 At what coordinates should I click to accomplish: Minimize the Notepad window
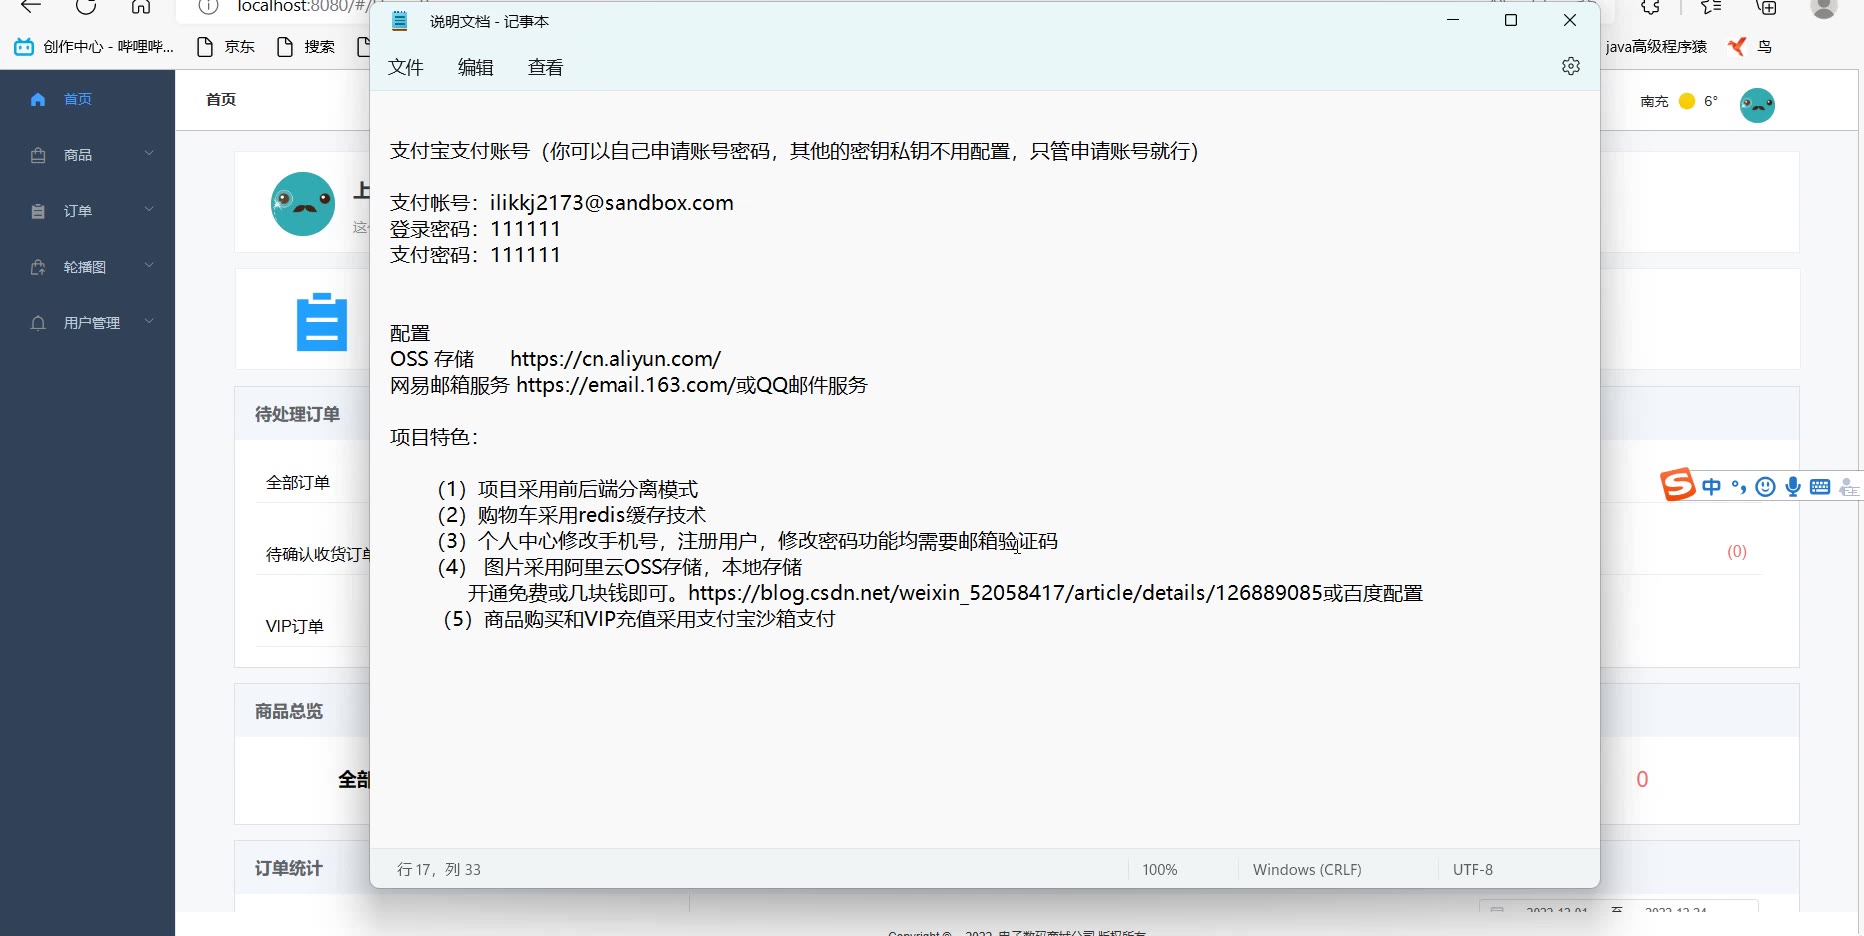point(1453,20)
